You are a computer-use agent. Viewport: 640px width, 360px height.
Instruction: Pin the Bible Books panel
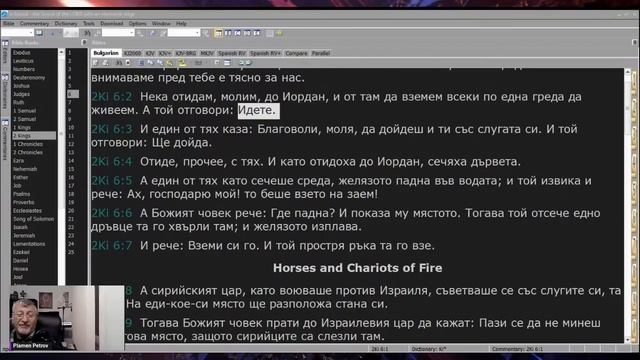point(84,42)
